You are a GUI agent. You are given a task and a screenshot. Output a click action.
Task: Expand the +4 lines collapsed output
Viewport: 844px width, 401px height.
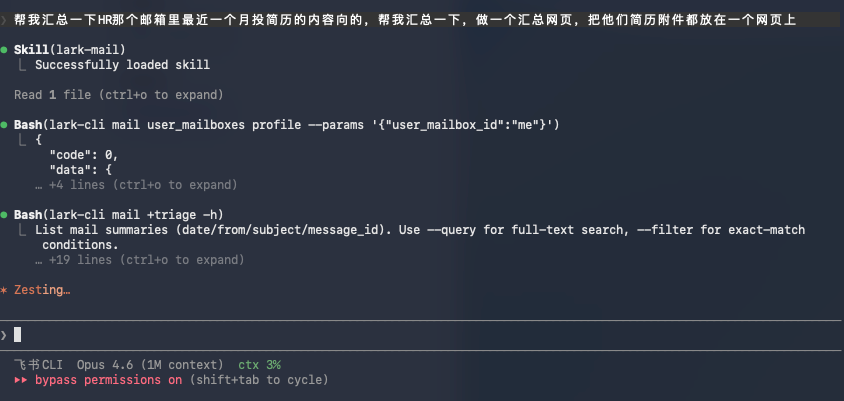tap(136, 185)
